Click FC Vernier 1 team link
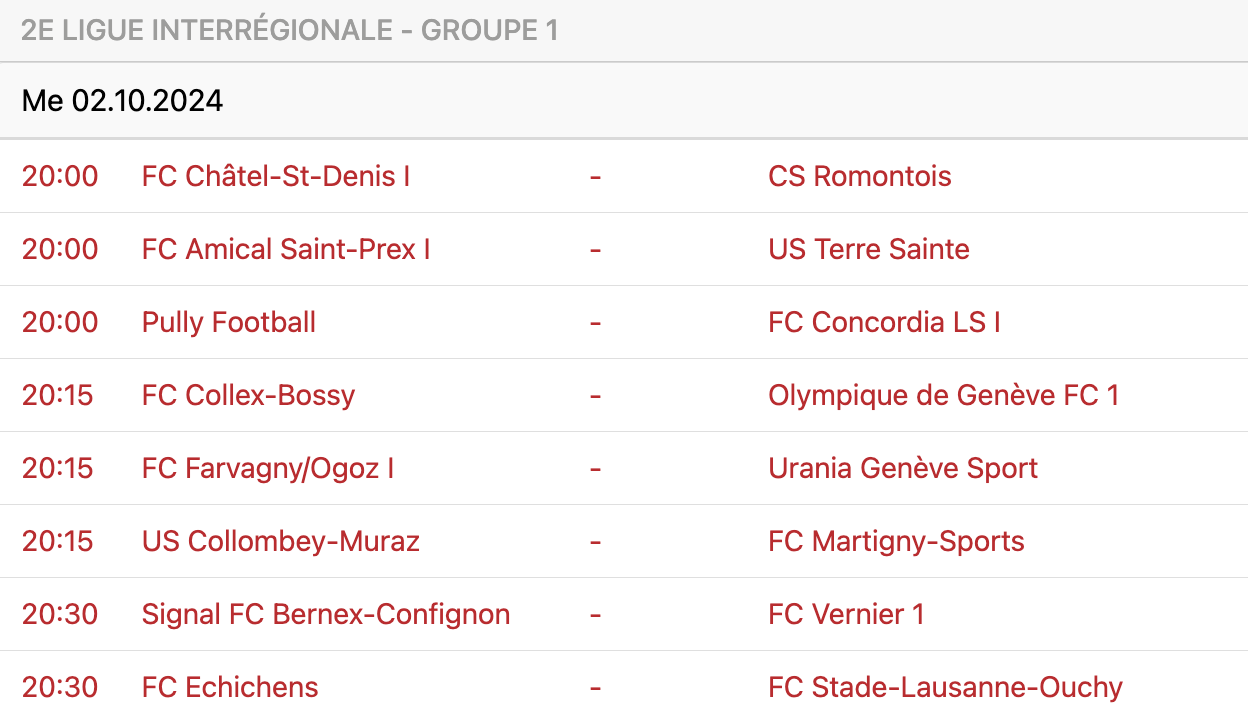This screenshot has height=720, width=1248. pyautogui.click(x=846, y=614)
